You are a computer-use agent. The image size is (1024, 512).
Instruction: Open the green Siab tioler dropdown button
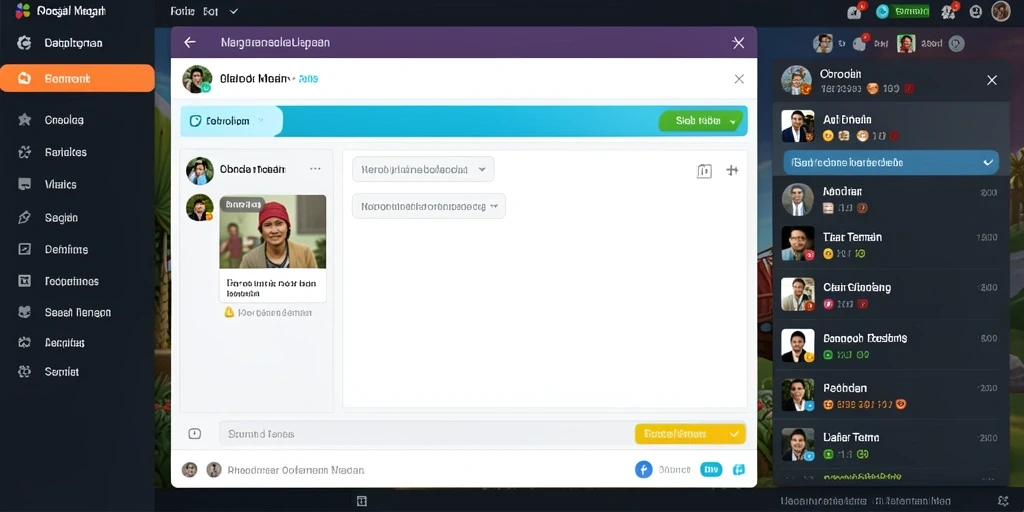(x=701, y=121)
